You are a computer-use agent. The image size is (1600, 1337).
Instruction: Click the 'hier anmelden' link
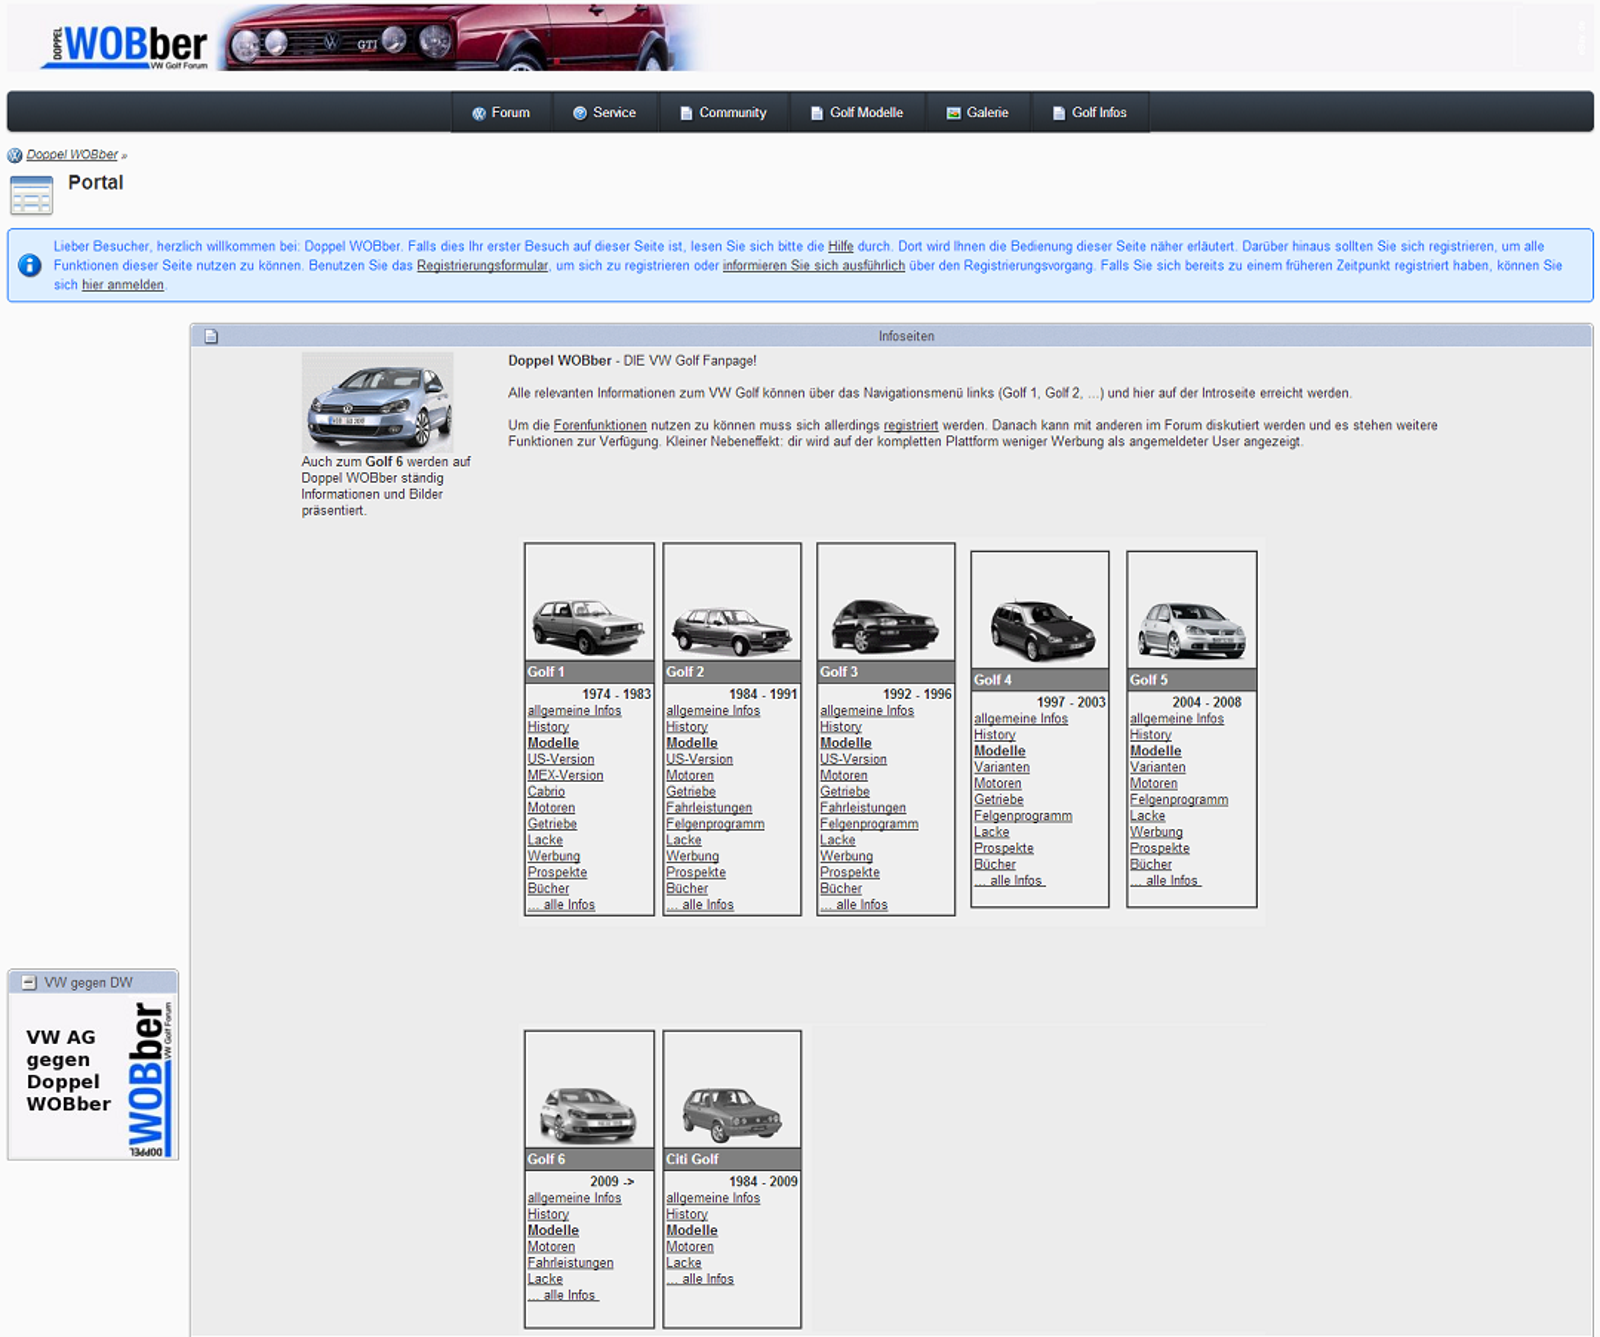(x=123, y=285)
